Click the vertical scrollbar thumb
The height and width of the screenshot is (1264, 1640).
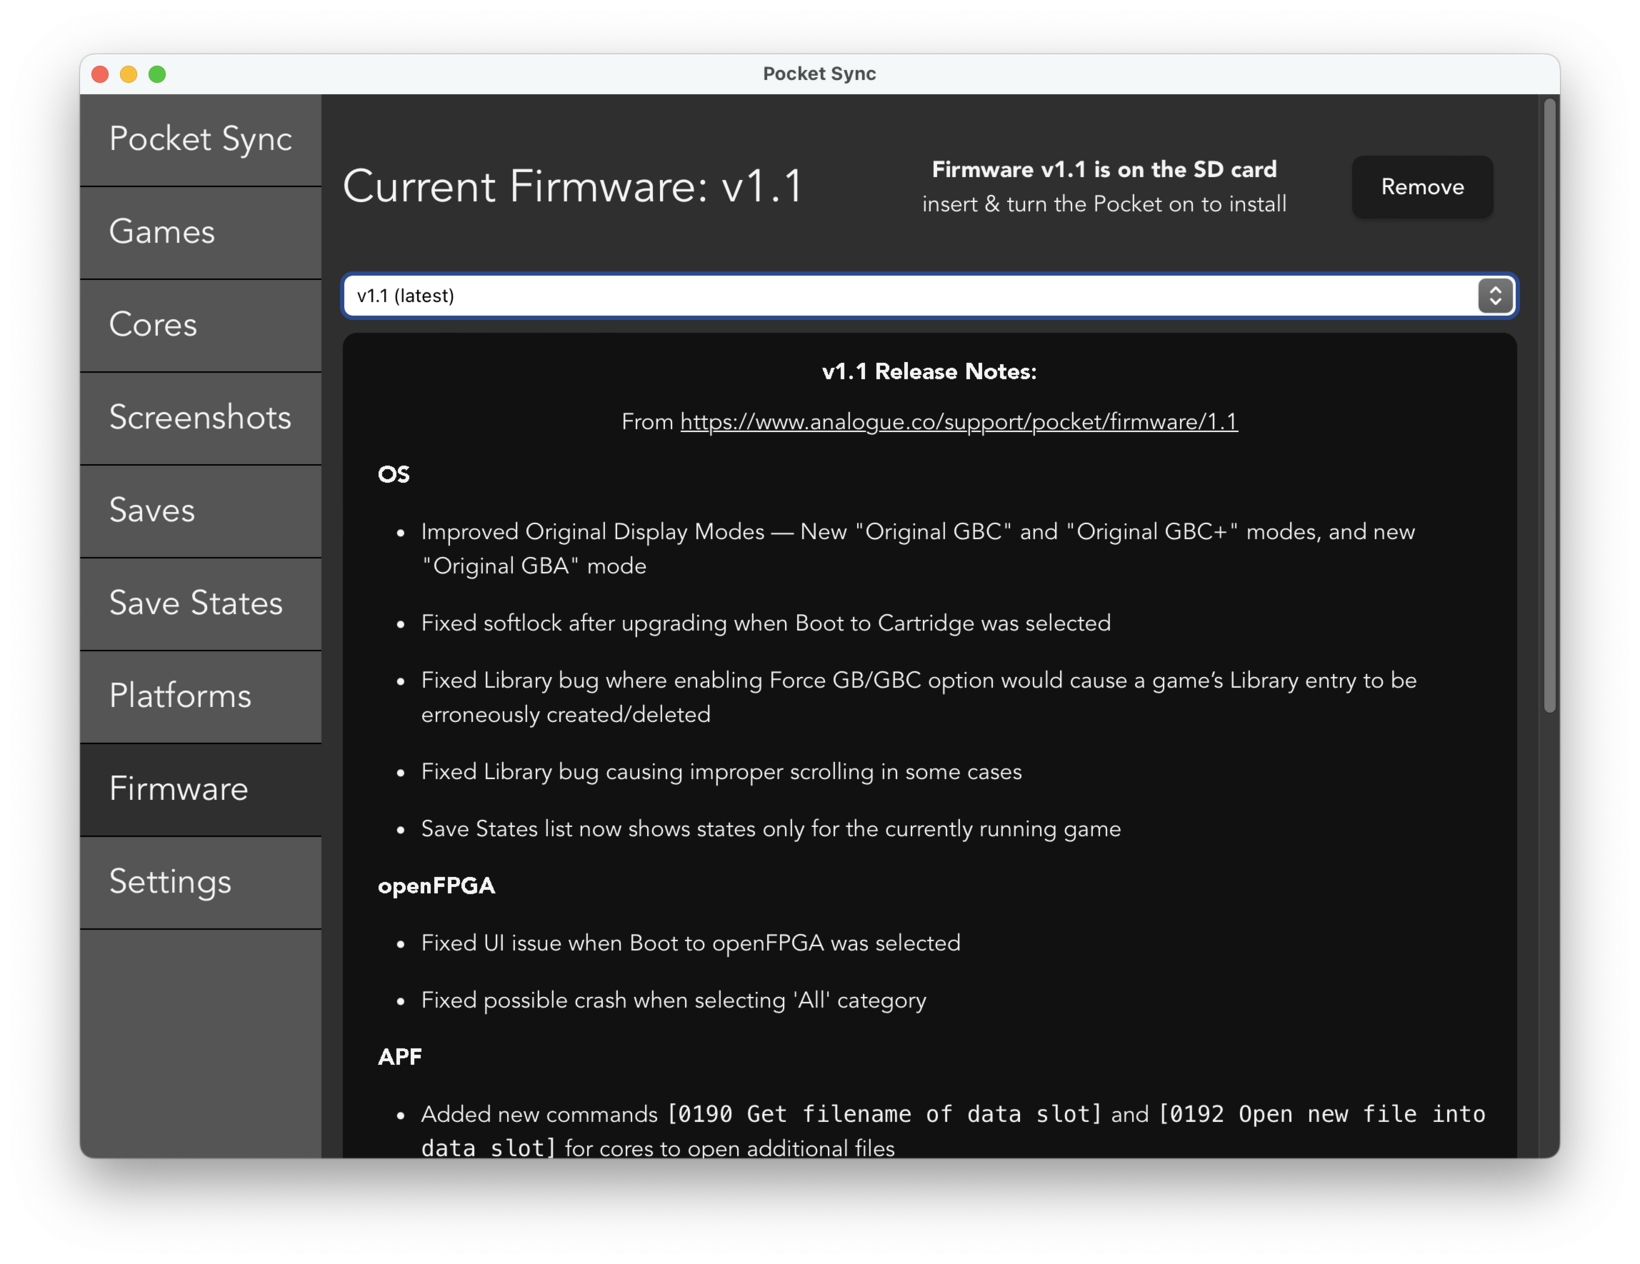click(1549, 405)
